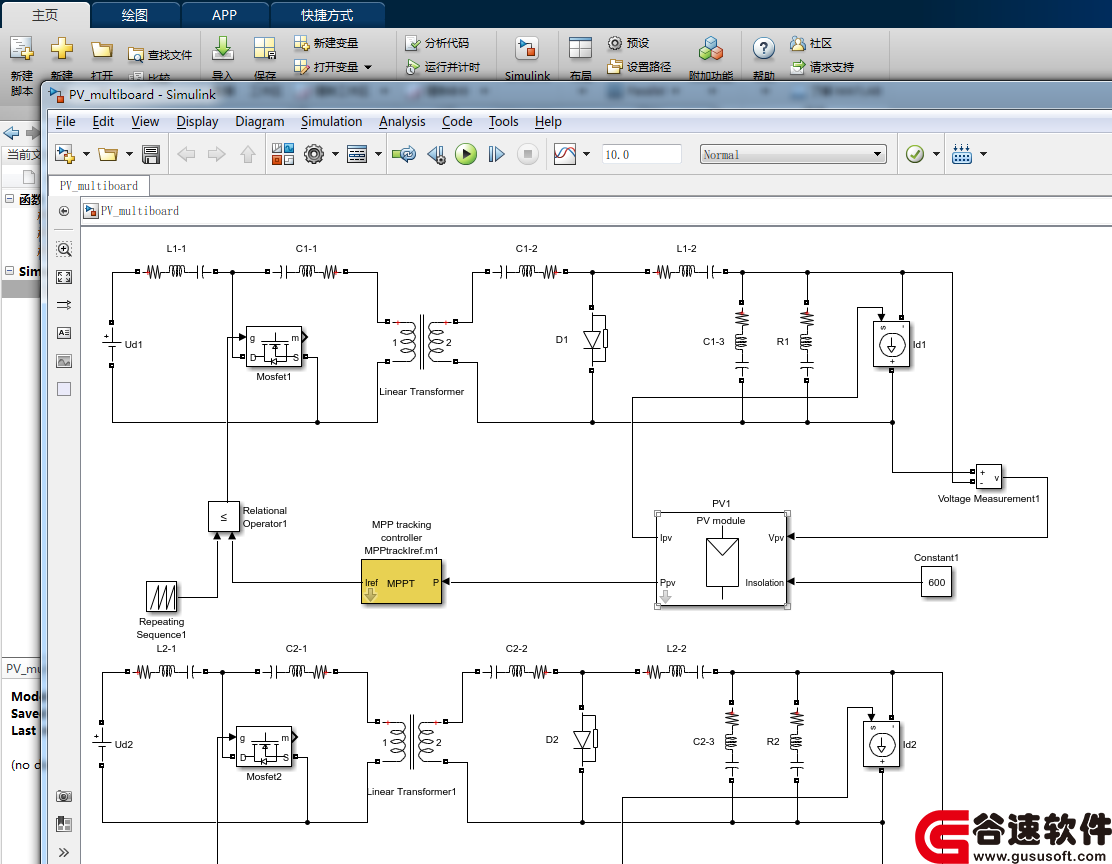The height and width of the screenshot is (864, 1112).
Task: Click 设置路径 in the MATLAB ribbon
Action: point(639,67)
